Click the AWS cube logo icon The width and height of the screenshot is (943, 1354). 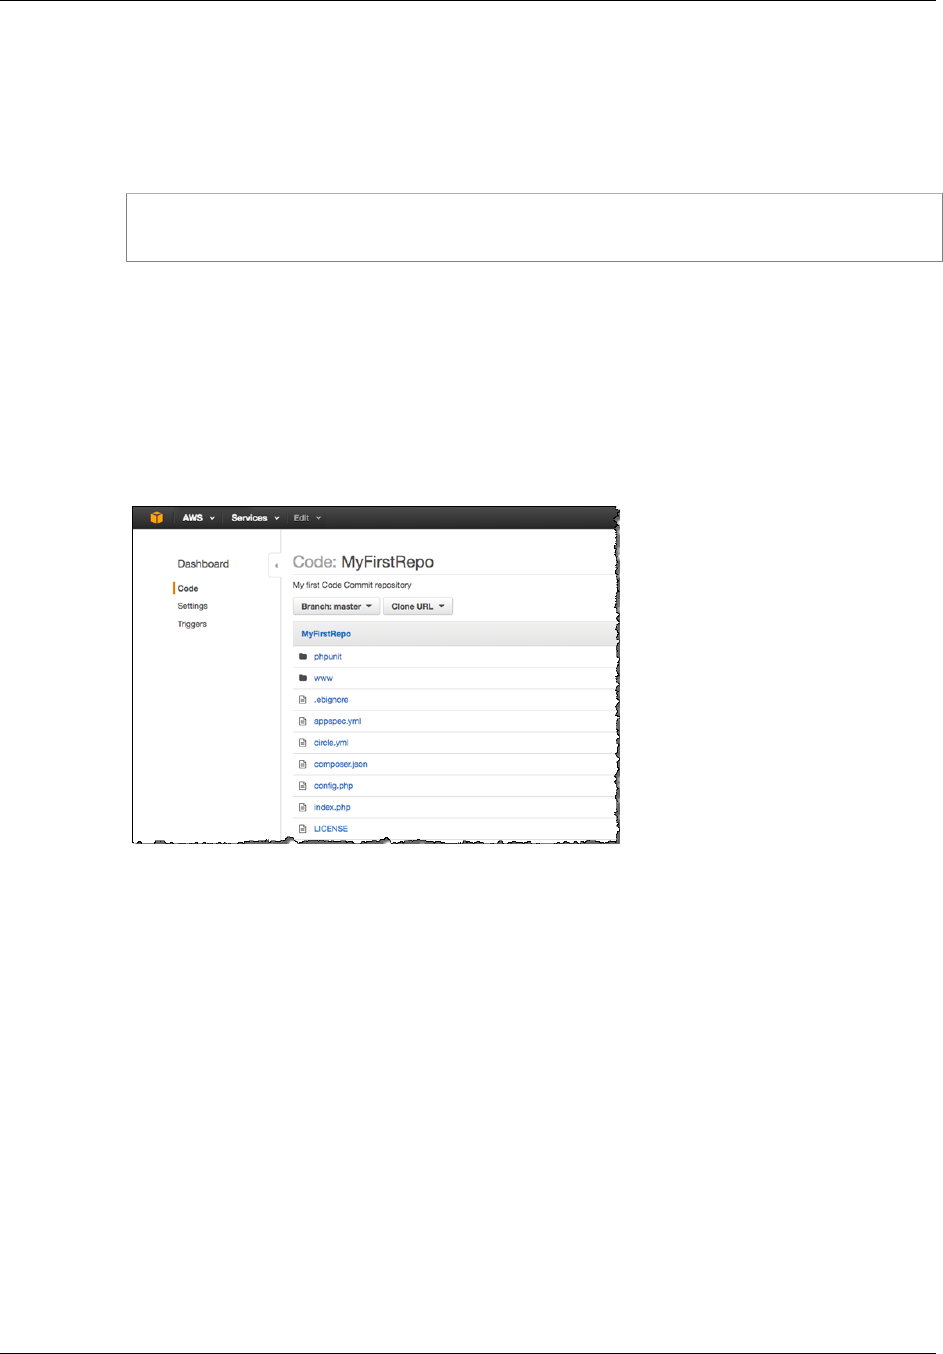pyautogui.click(x=156, y=518)
